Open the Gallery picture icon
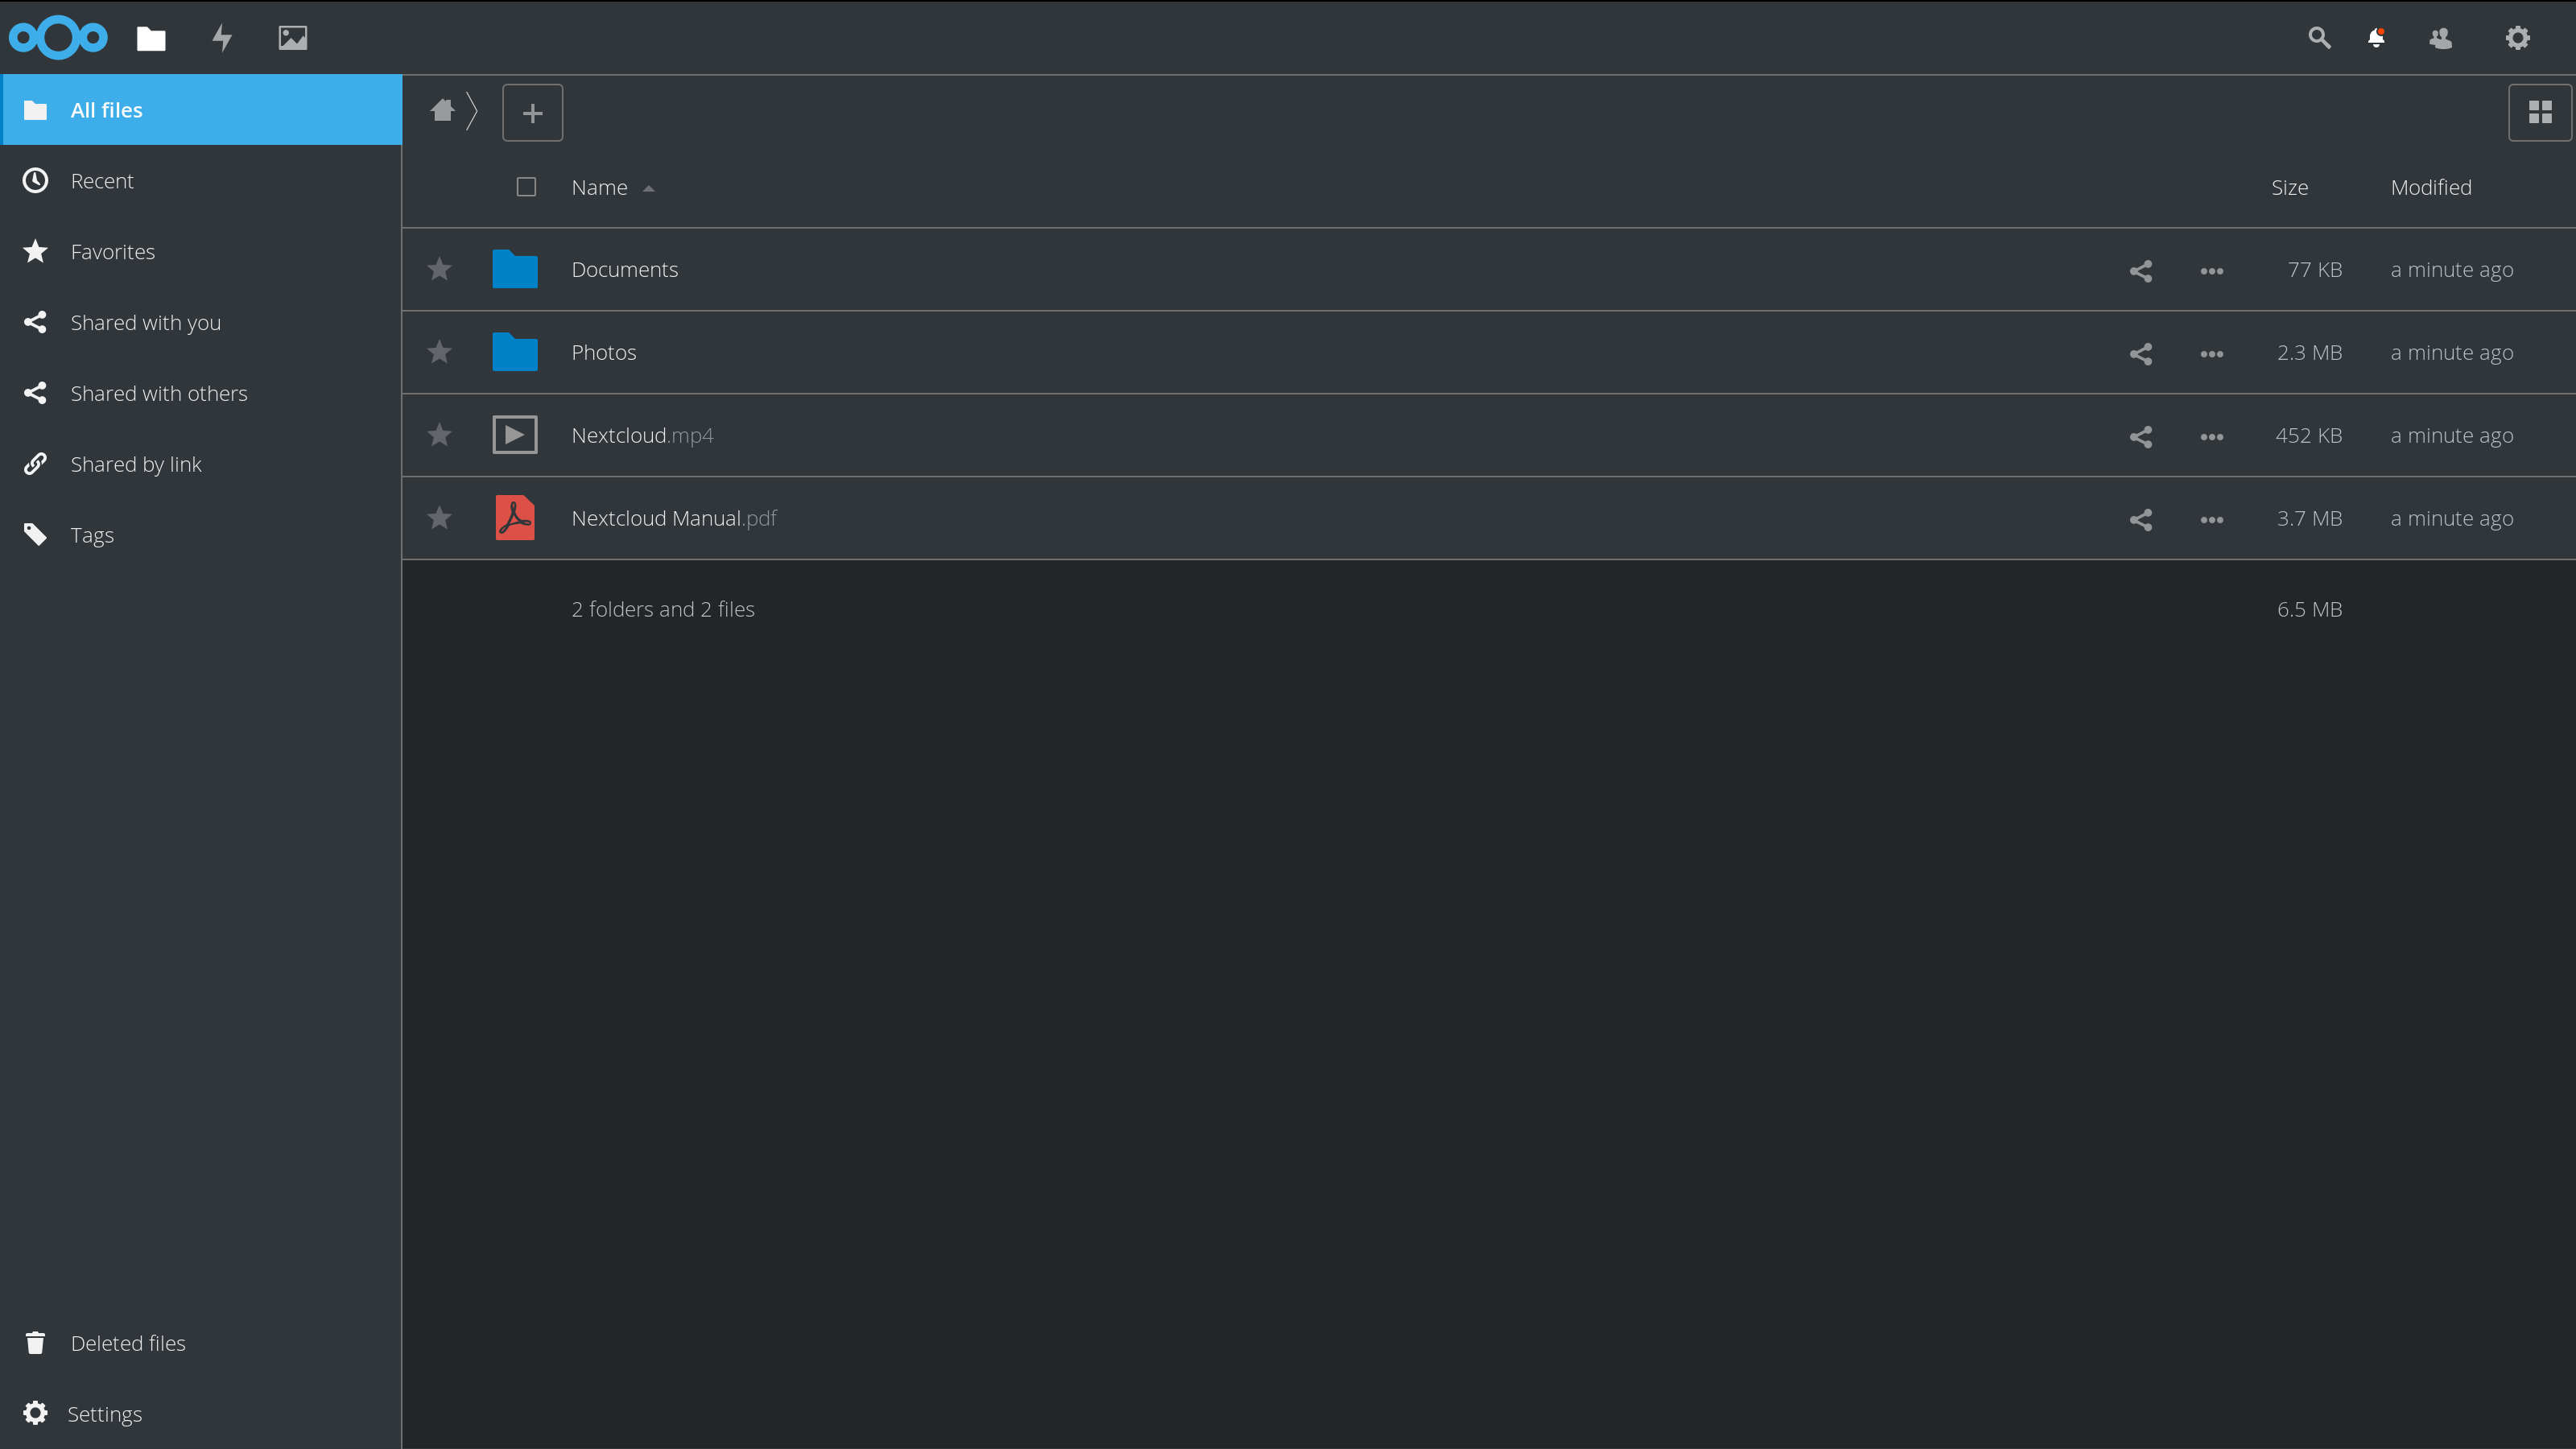 [293, 38]
